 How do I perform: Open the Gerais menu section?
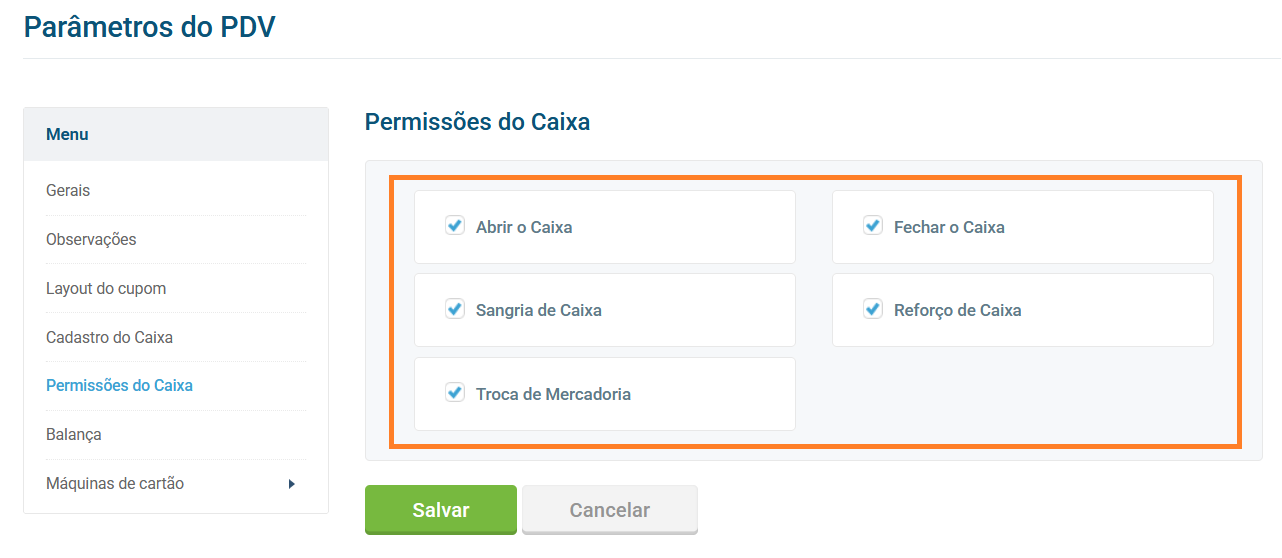68,190
